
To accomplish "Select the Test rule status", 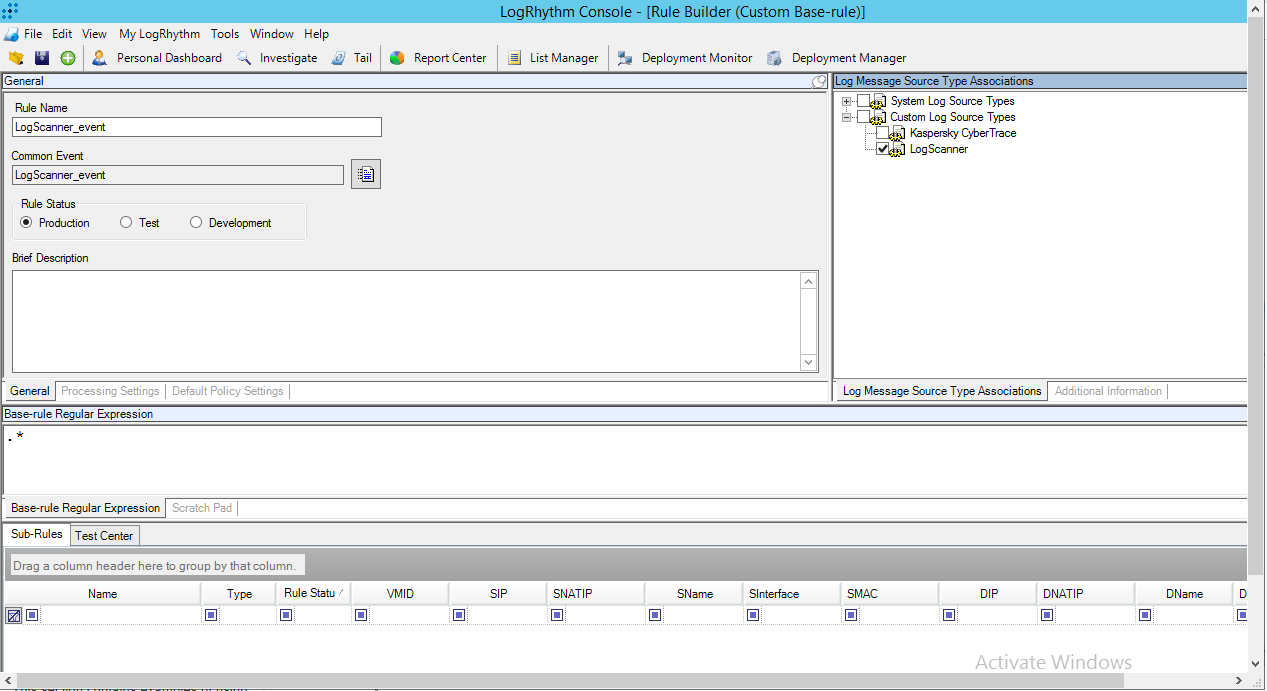I will click(126, 222).
